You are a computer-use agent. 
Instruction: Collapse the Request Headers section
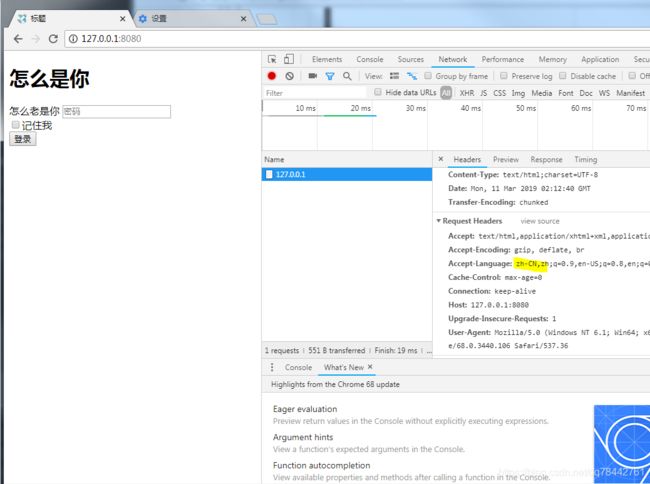coord(438,221)
